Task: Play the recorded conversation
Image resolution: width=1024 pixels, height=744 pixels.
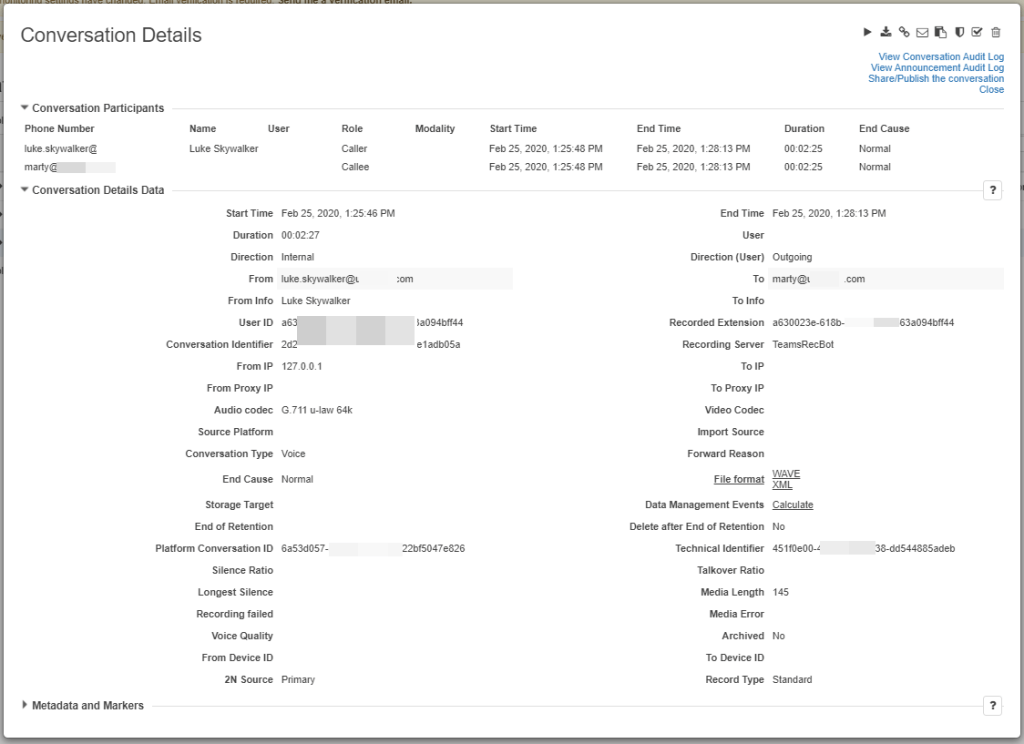Action: (868, 32)
